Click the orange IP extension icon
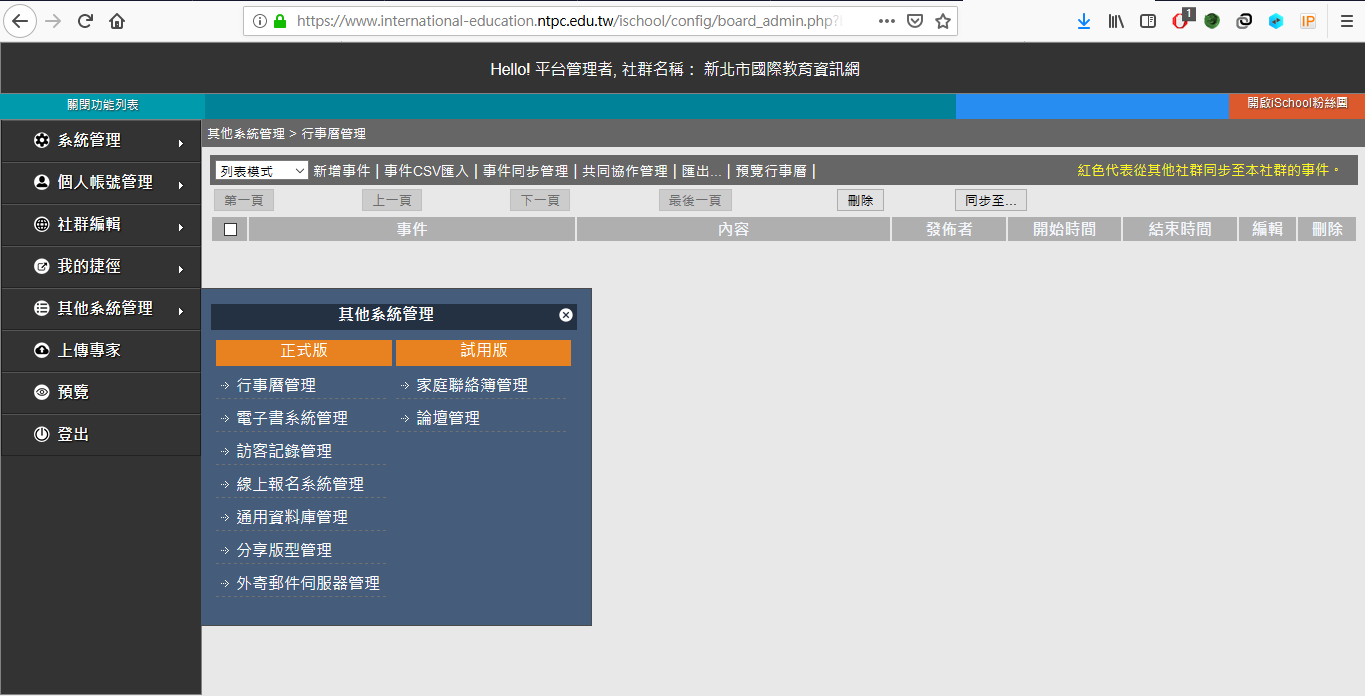Viewport: 1365px width, 696px height. [x=1308, y=21]
